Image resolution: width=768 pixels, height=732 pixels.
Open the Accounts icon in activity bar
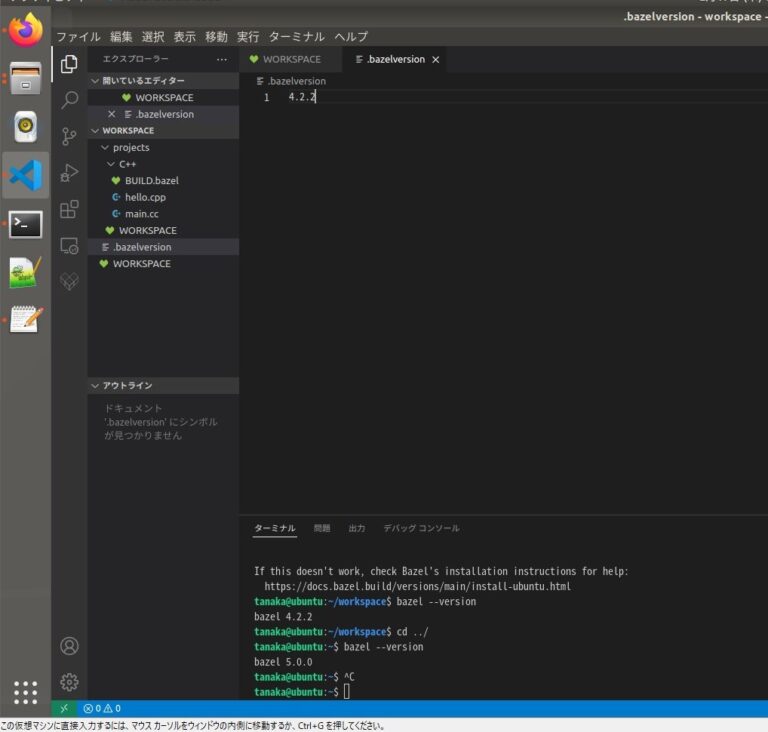point(69,646)
